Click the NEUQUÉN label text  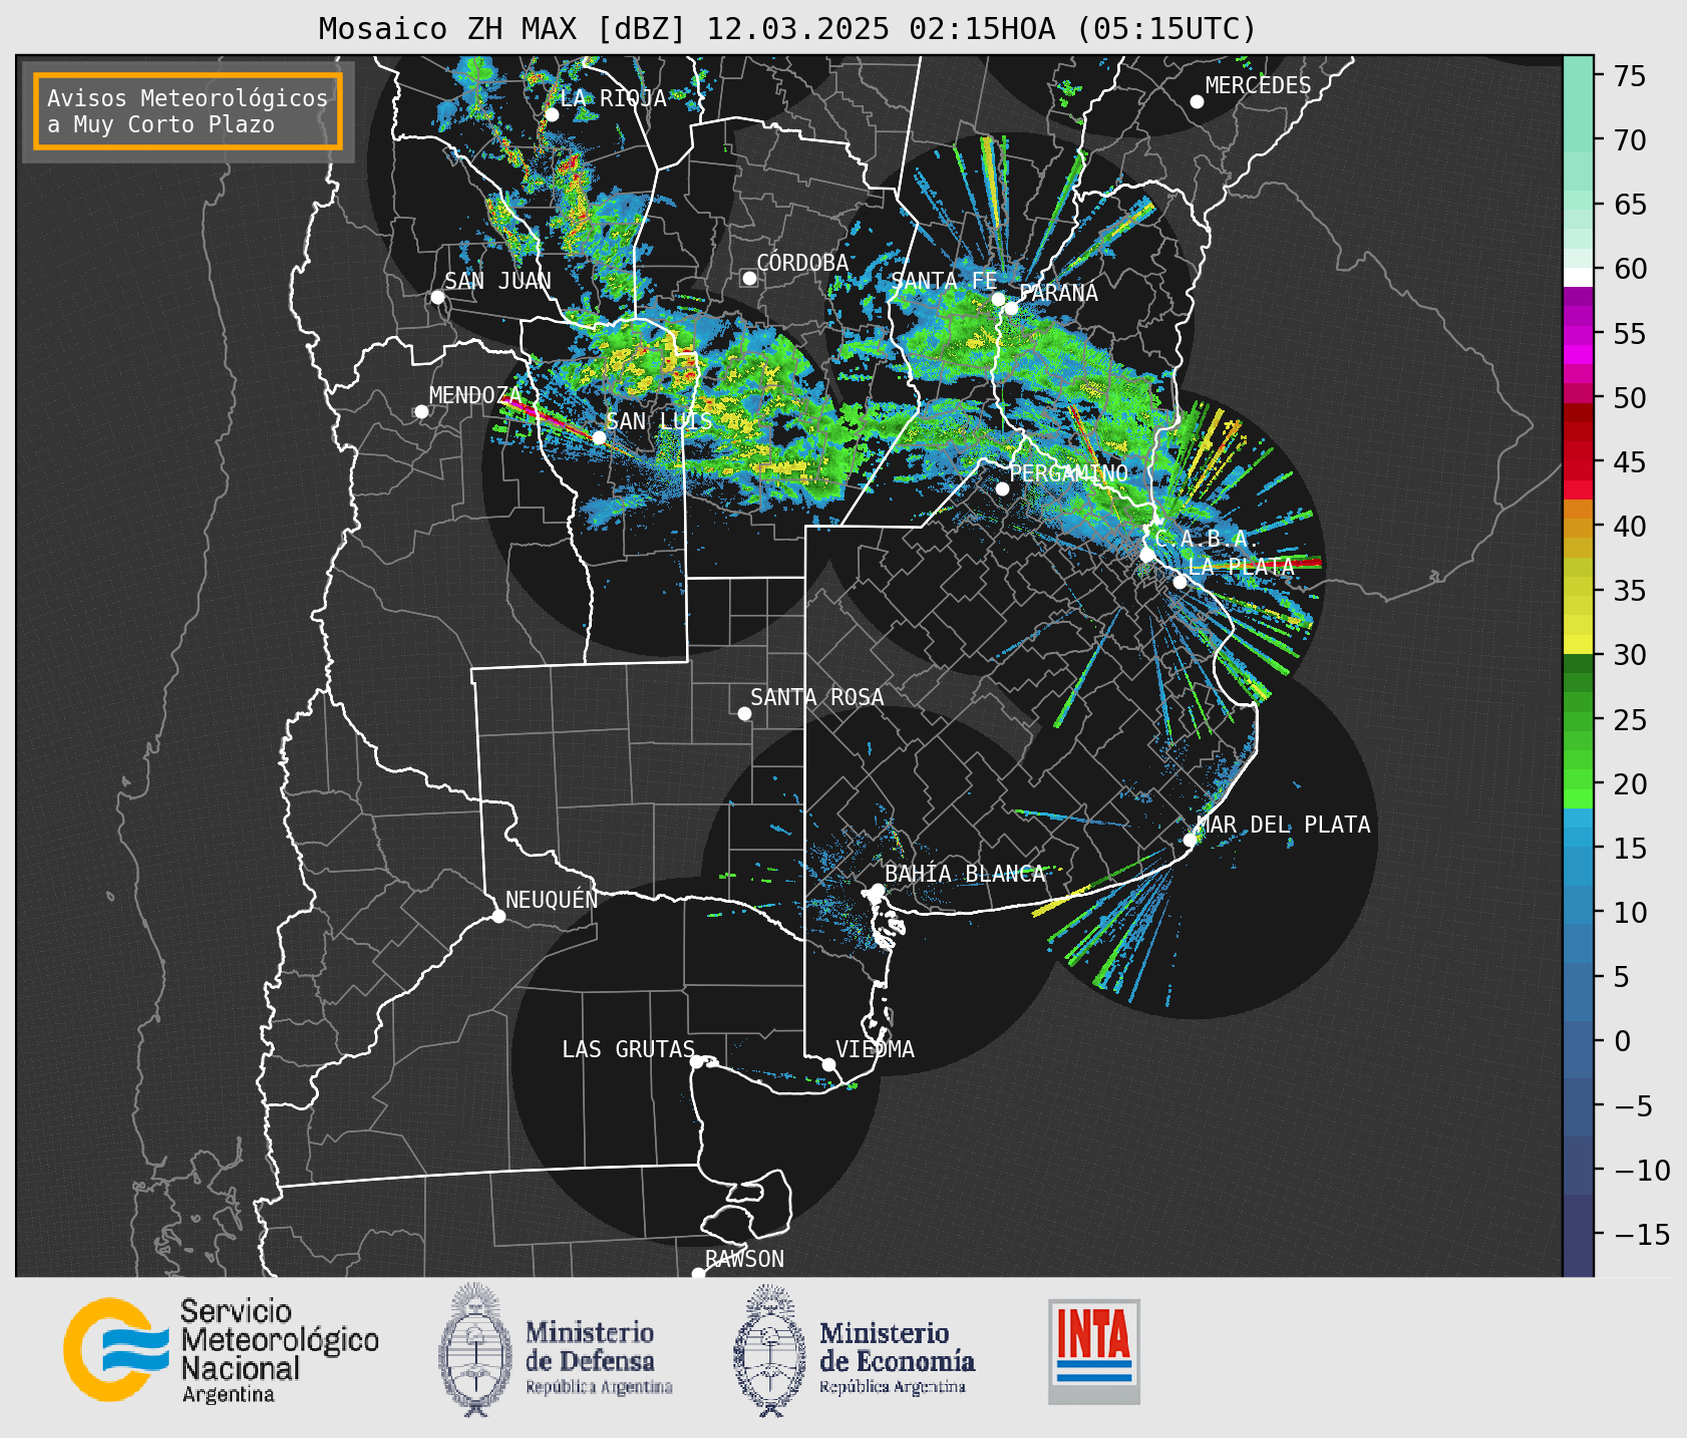tap(552, 899)
